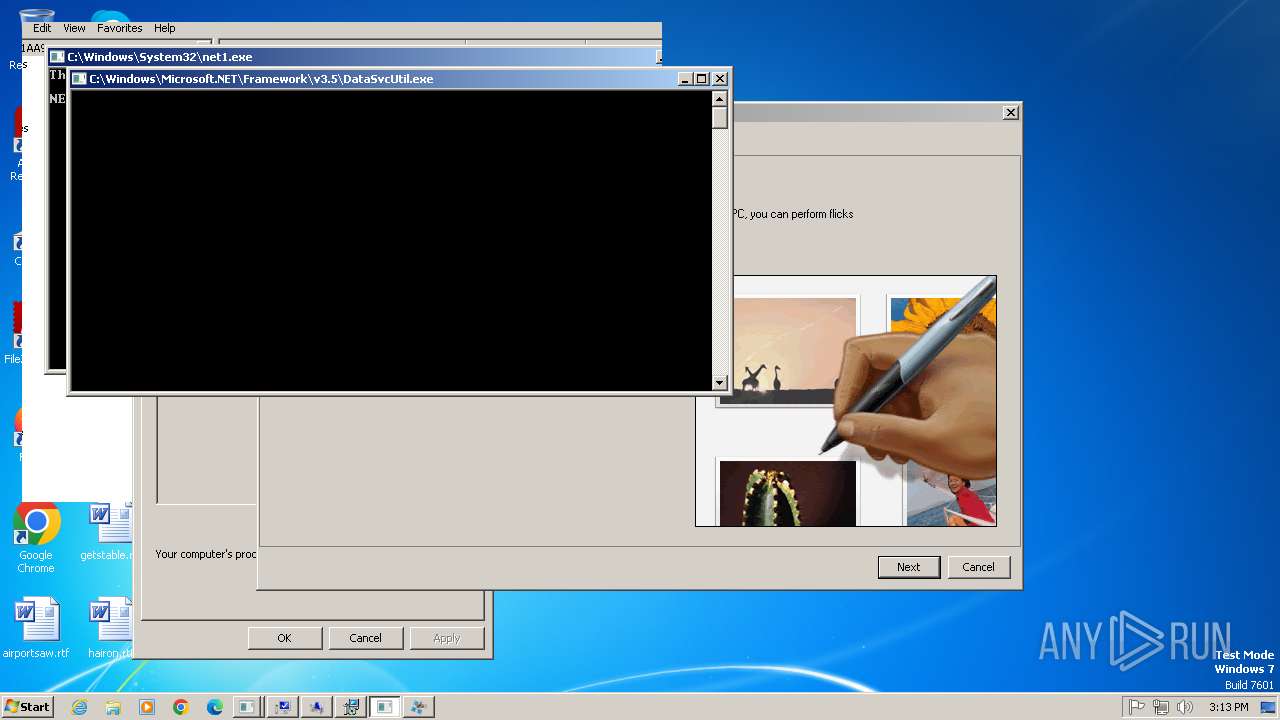
Task: Open Windows Explorer folder icon in taskbar
Action: click(113, 707)
